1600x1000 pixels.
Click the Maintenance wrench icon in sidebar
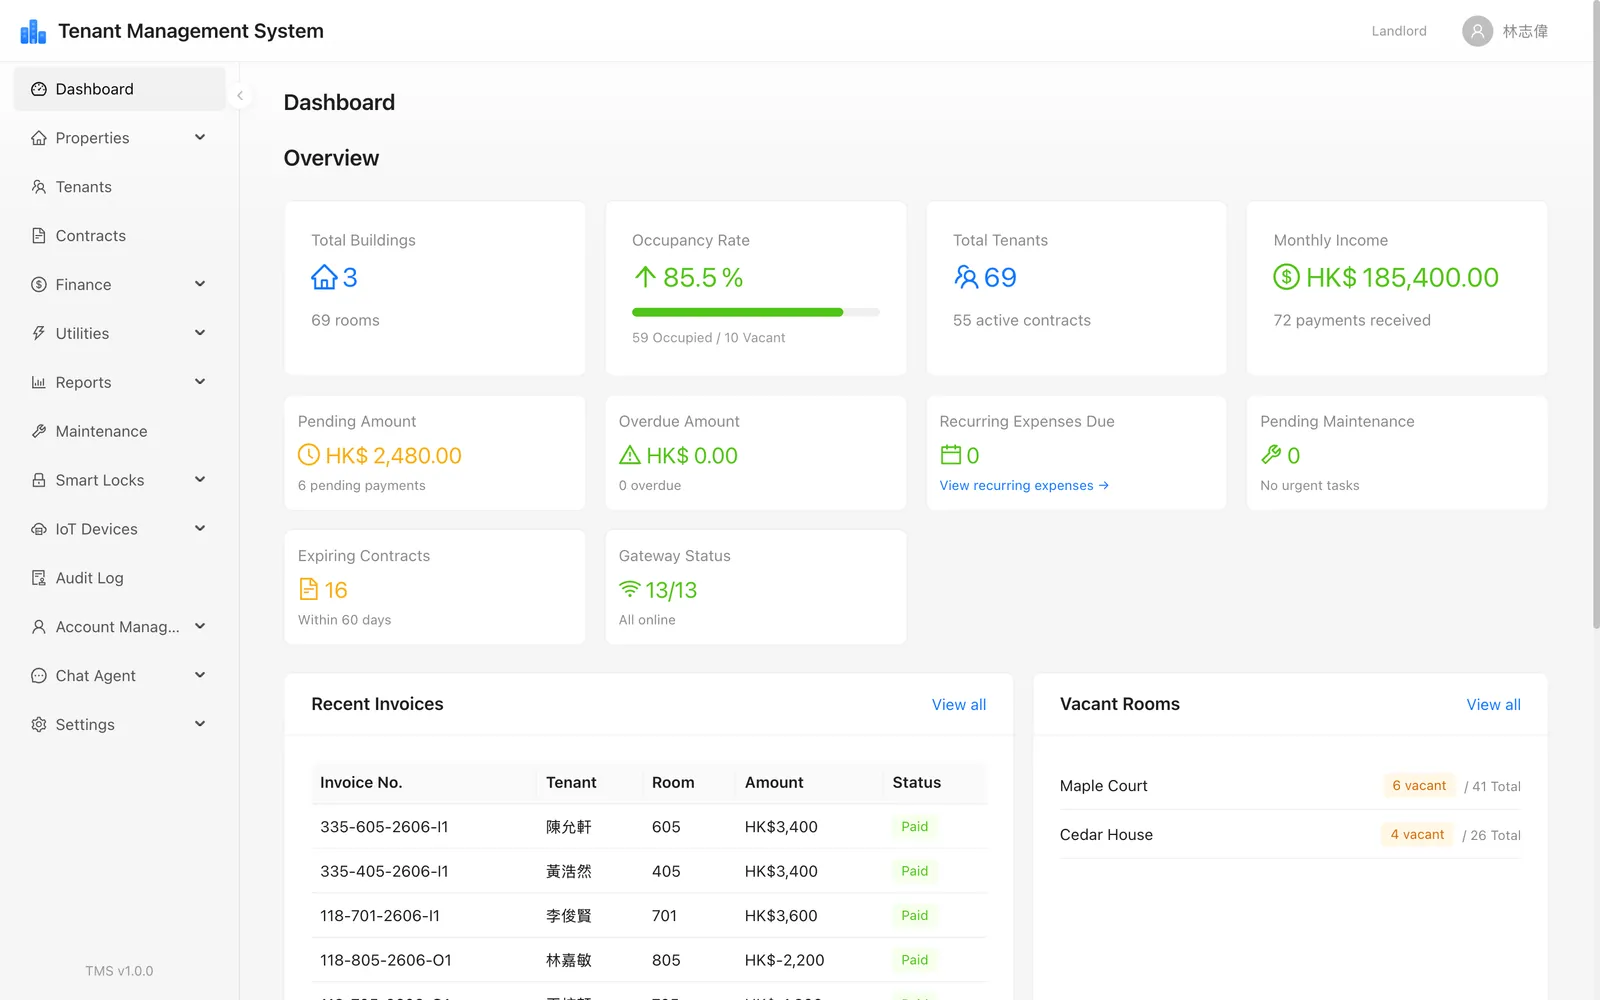click(x=39, y=431)
